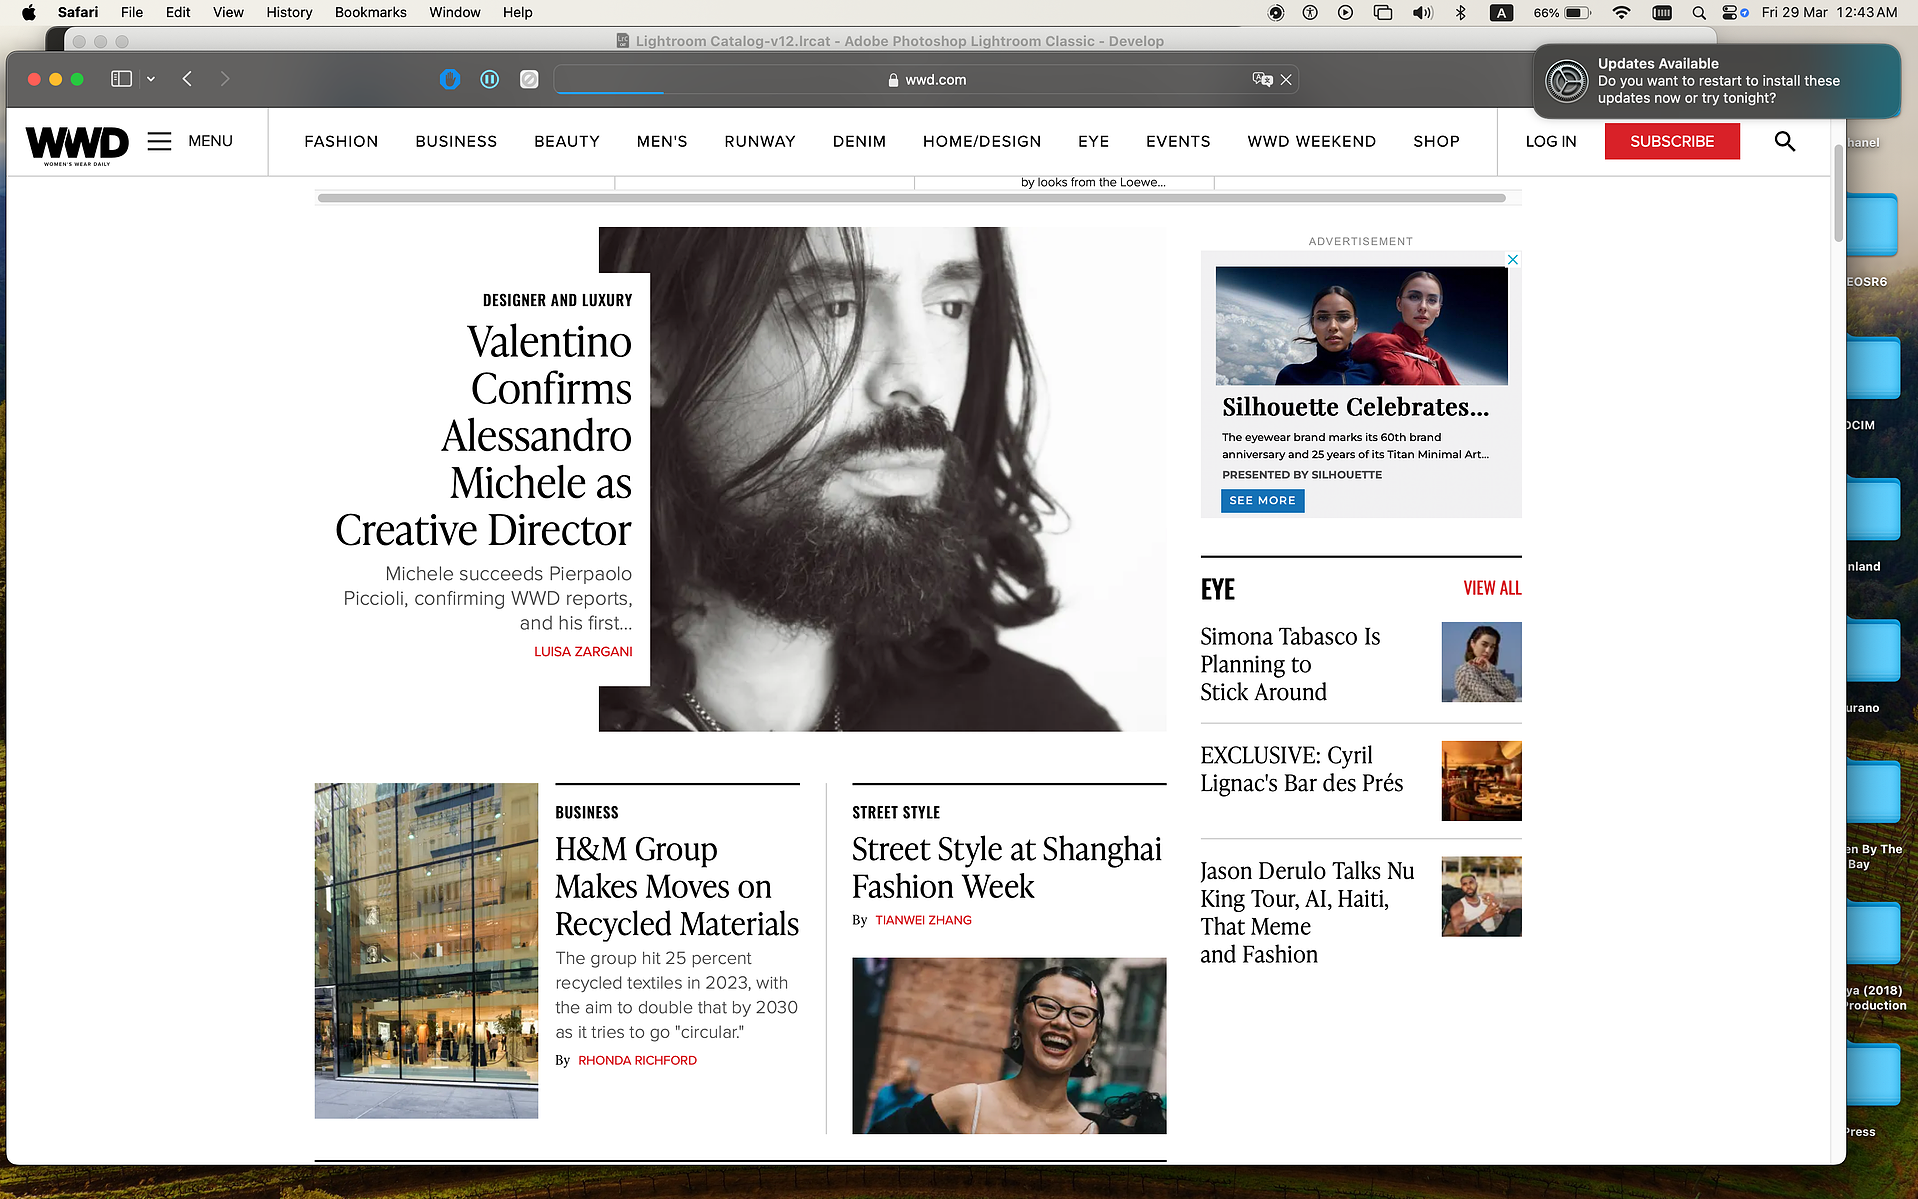Click the translate icon in address bar
The width and height of the screenshot is (1918, 1199).
[1262, 79]
